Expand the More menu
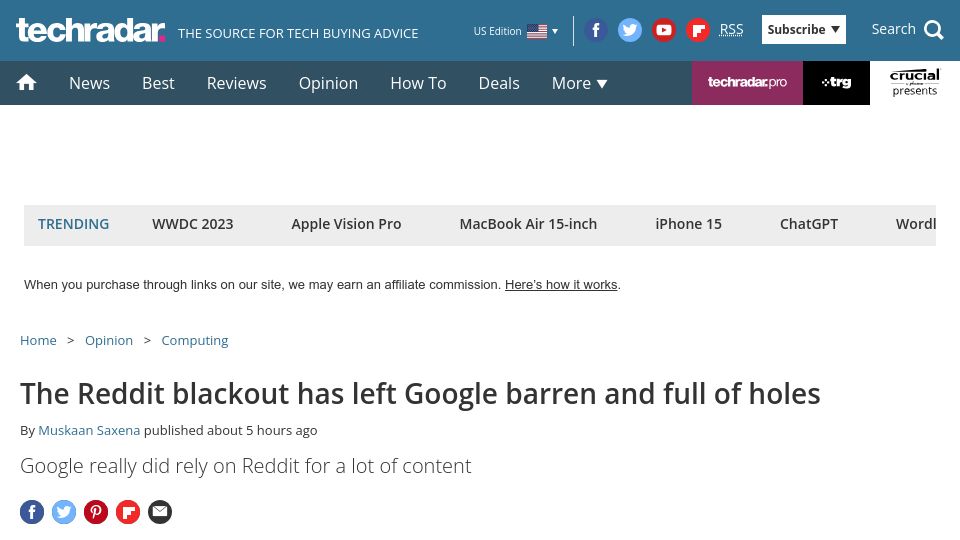Screen dimensions: 960x540 click(x=579, y=83)
